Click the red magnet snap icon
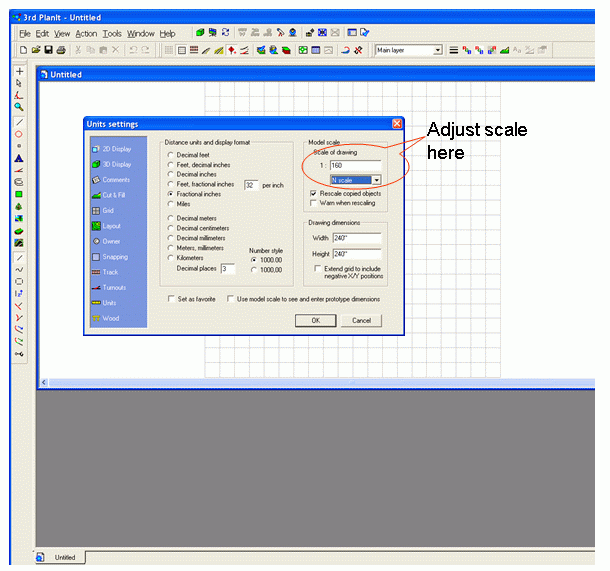Viewport: 610px width, 571px height. 345,50
